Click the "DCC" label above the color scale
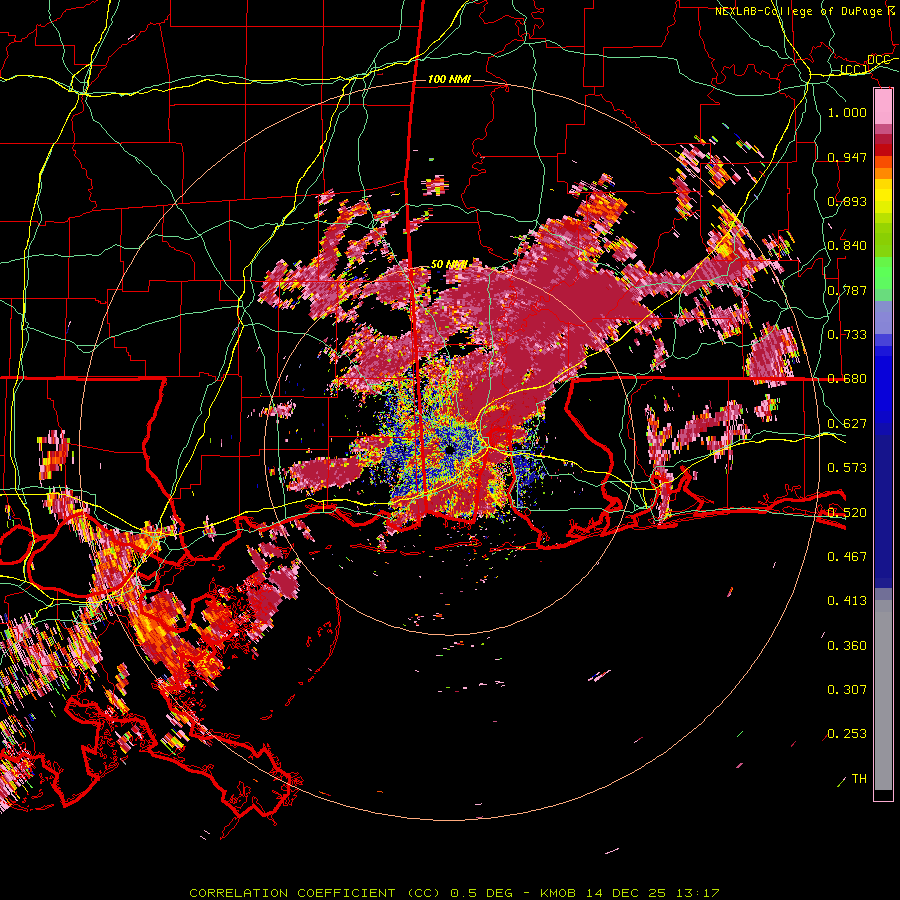The height and width of the screenshot is (900, 900). point(878,60)
